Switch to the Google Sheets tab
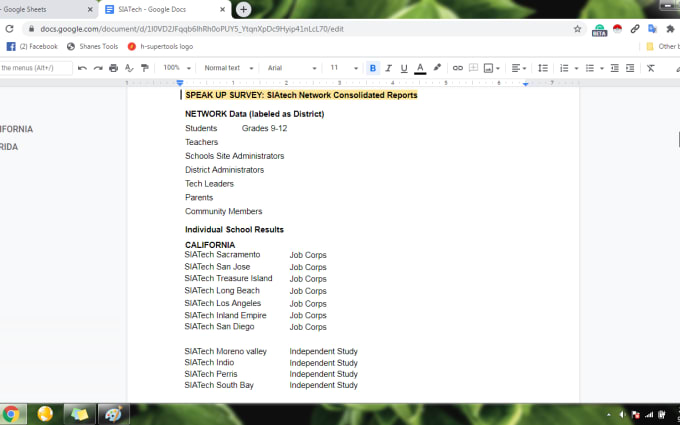This screenshot has height=425, width=680. [x=43, y=9]
